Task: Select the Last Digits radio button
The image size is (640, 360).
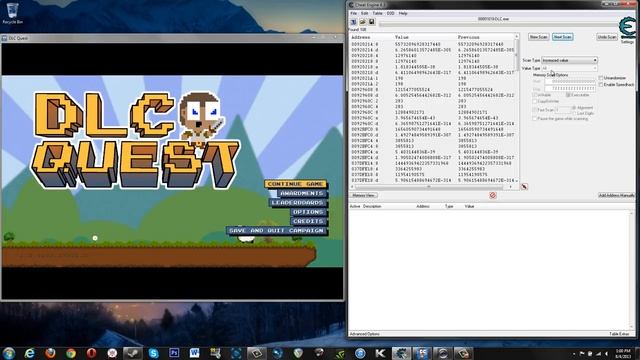Action: click(574, 113)
